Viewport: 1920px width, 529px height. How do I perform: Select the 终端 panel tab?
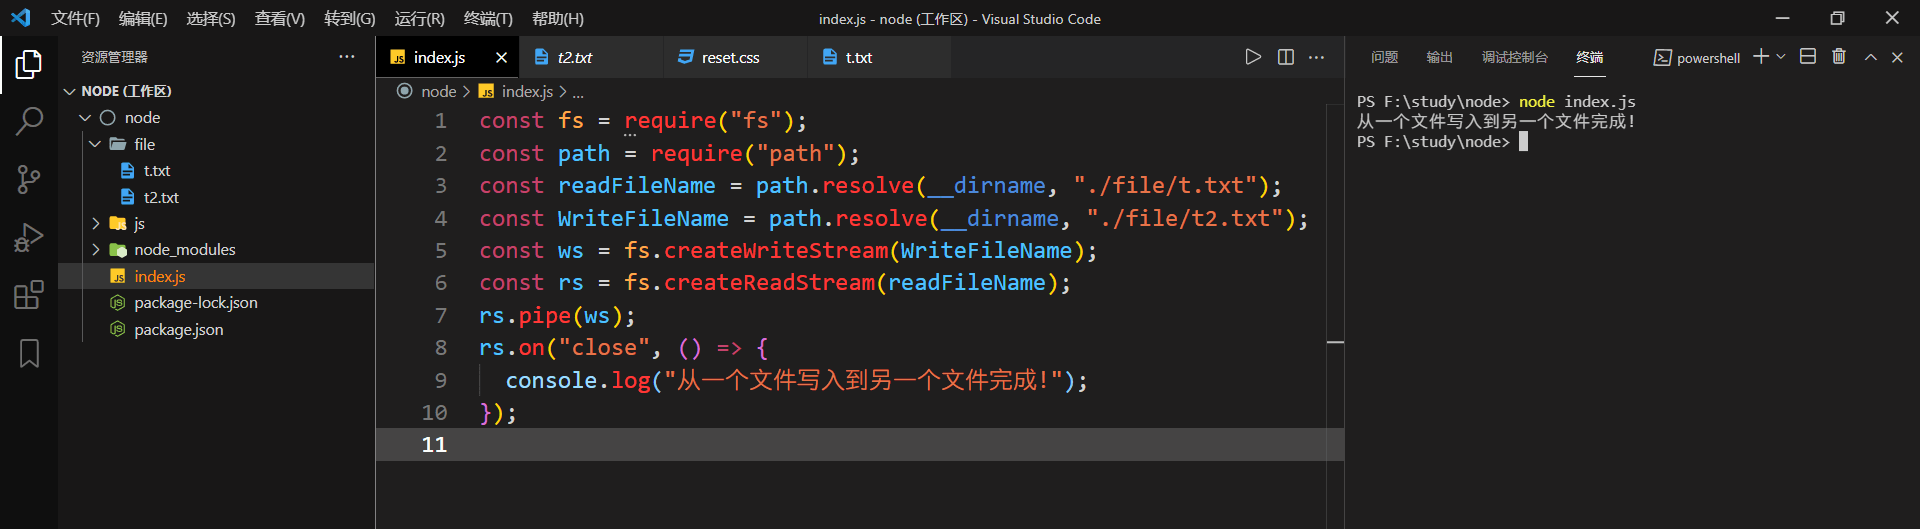point(1590,57)
